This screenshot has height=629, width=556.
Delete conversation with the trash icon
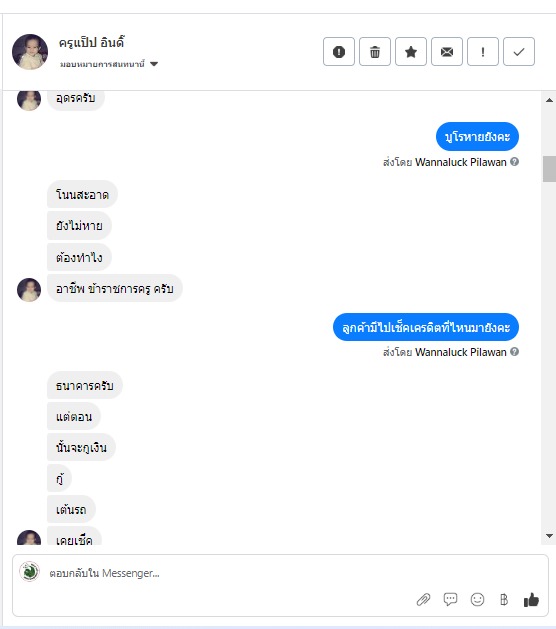point(375,52)
